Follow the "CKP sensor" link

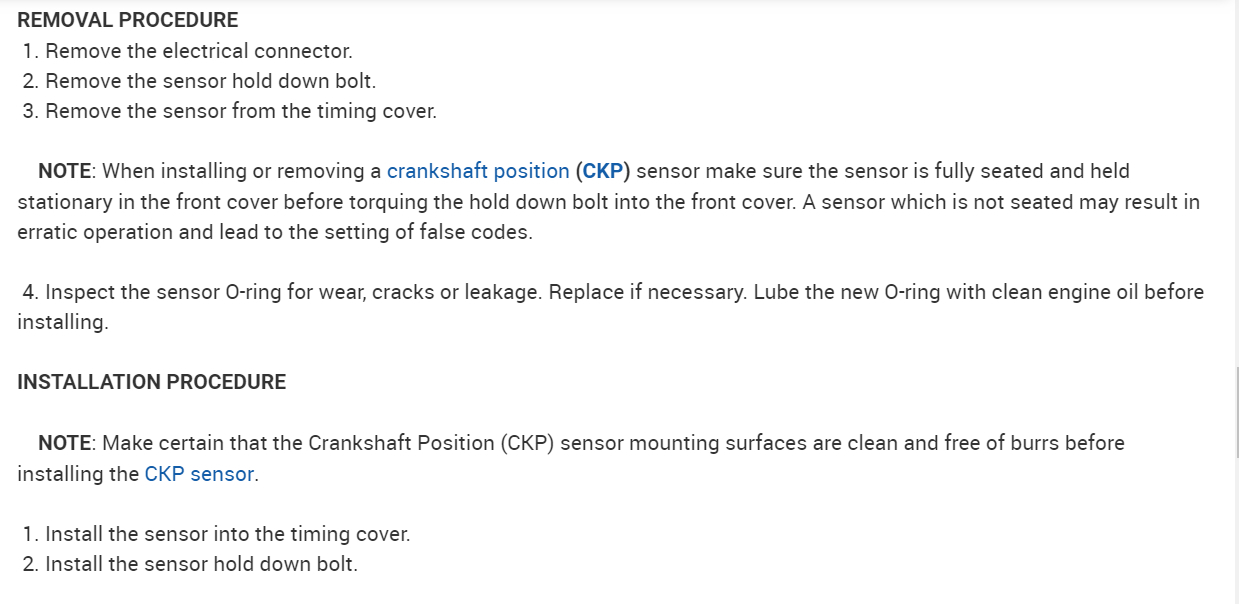pyautogui.click(x=199, y=474)
